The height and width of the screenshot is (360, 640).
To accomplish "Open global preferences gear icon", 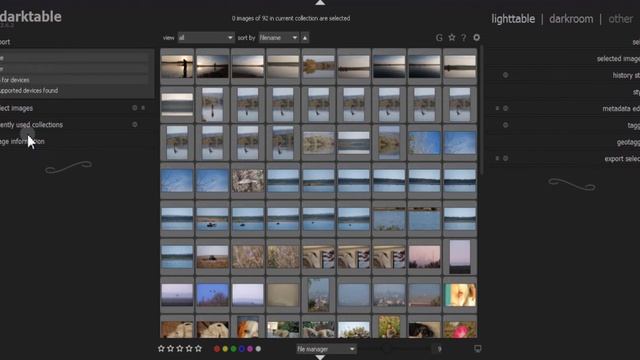I will (476, 38).
